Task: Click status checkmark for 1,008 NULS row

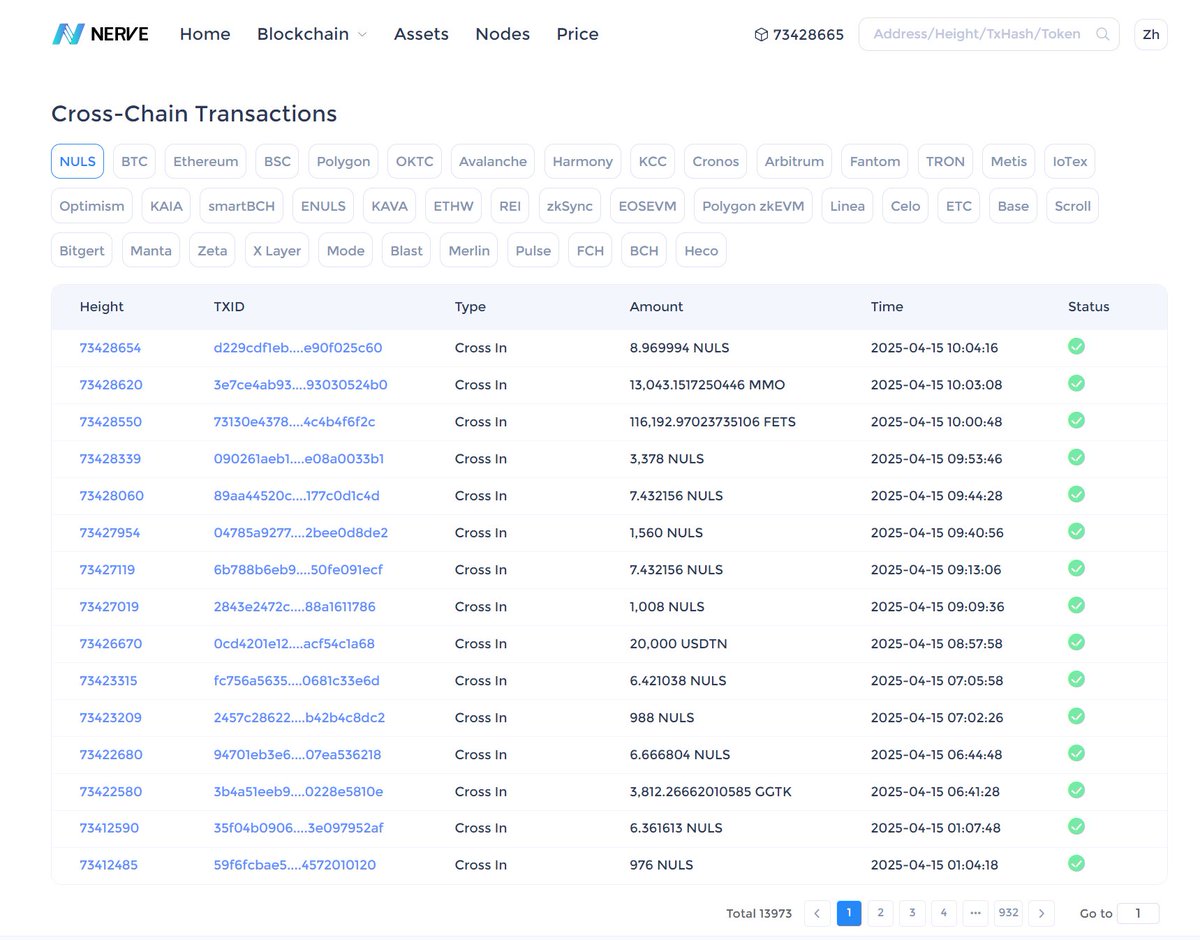Action: tap(1076, 606)
